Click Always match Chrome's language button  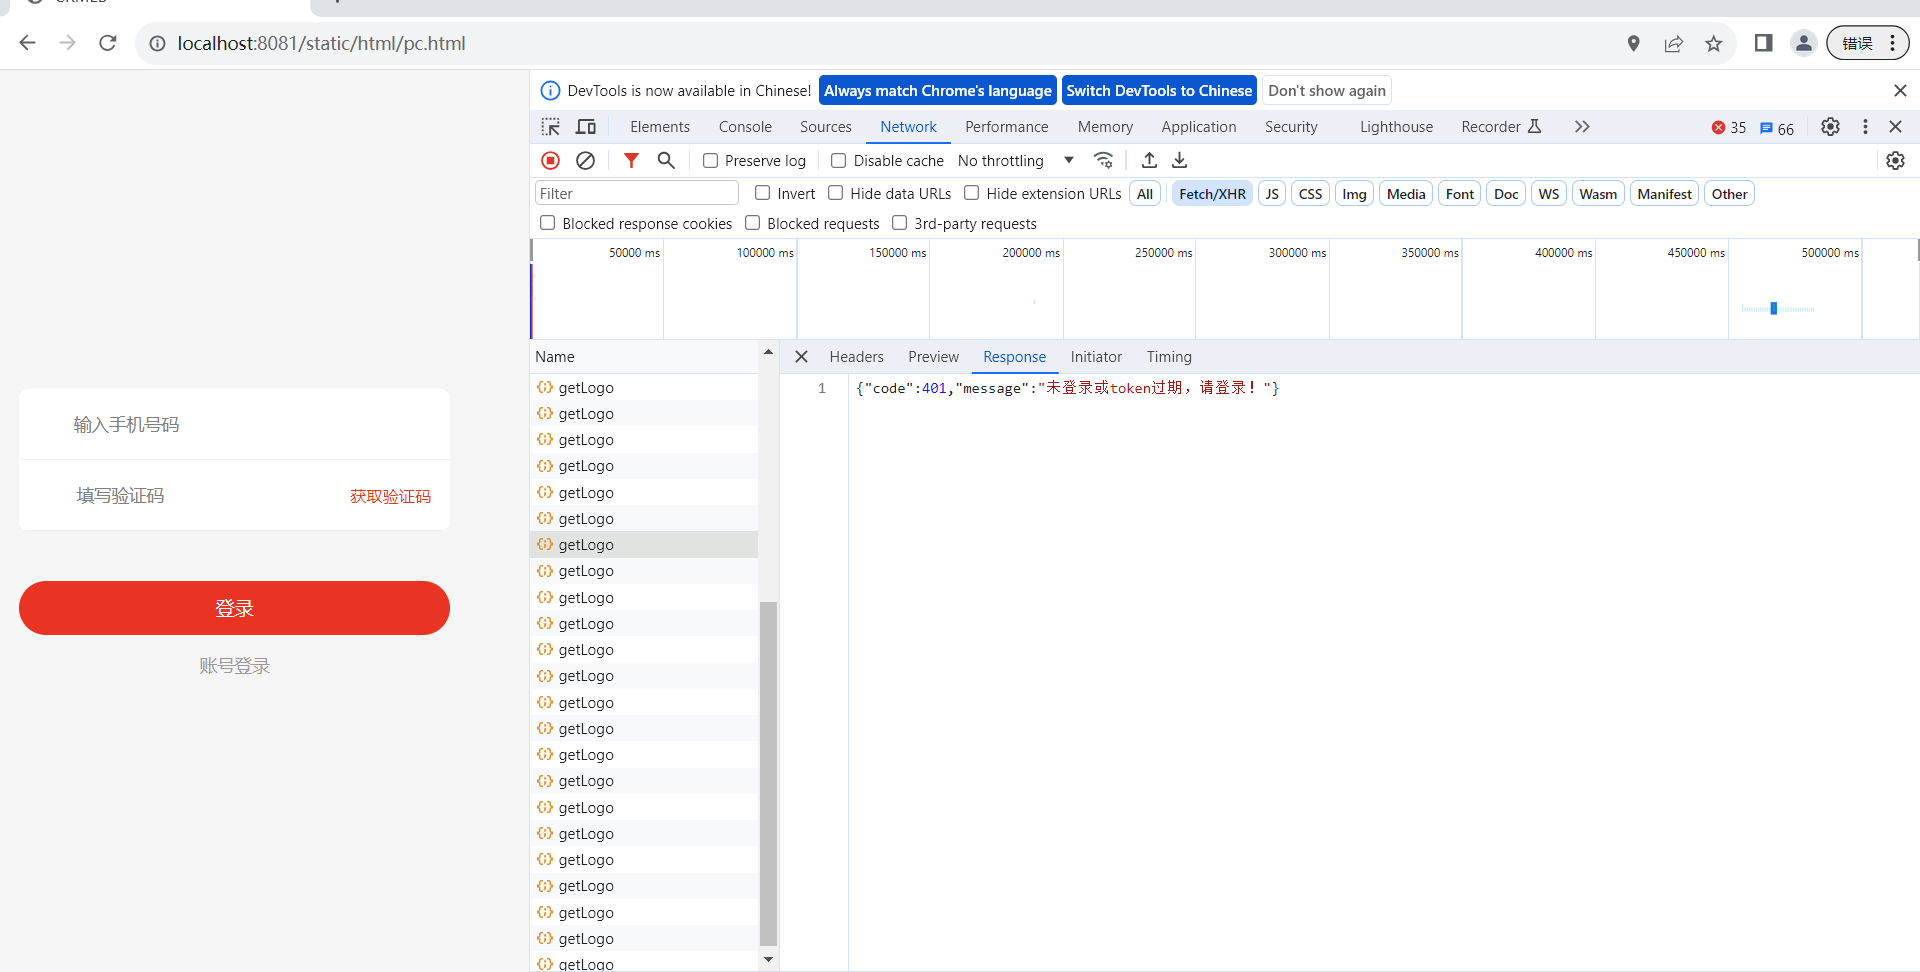938,91
